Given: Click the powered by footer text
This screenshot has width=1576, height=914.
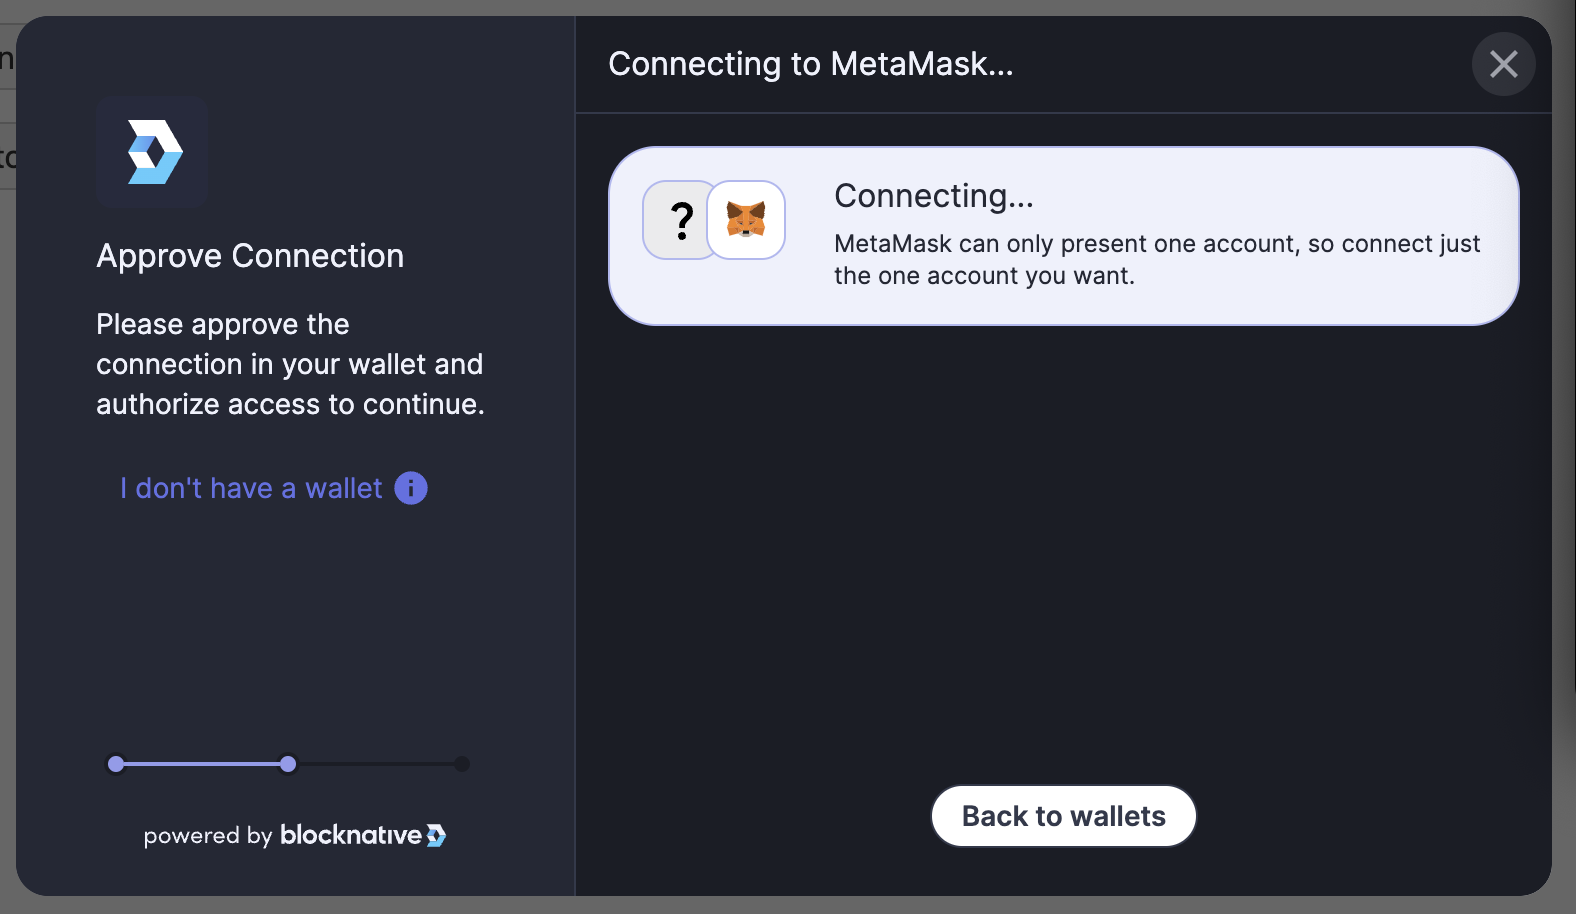Looking at the screenshot, I should 207,836.
